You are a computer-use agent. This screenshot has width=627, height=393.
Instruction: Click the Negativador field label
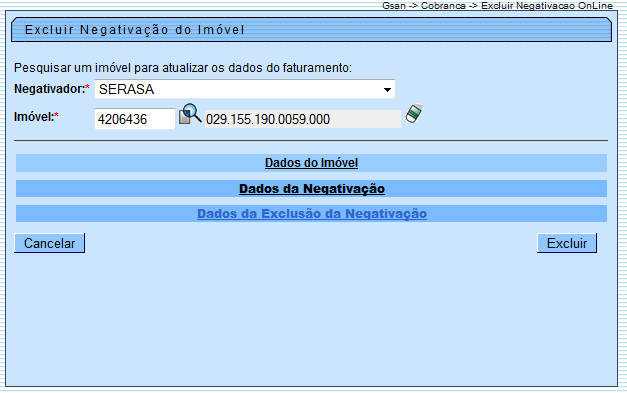coord(52,89)
